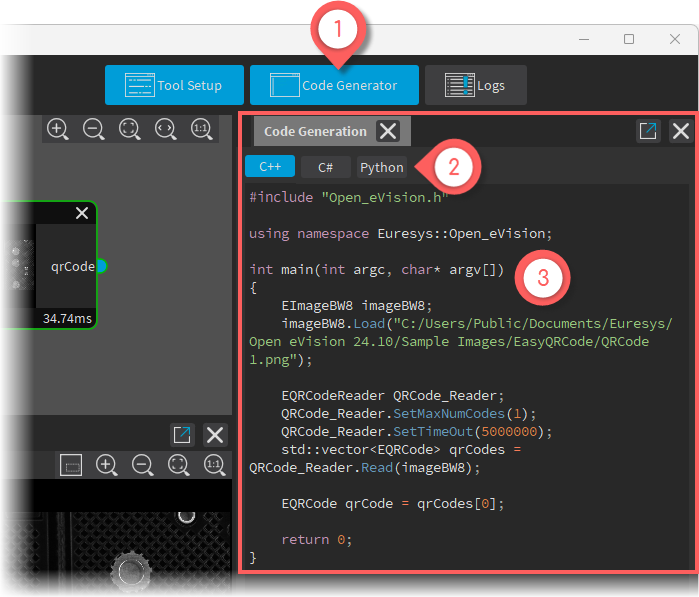The image size is (699, 597).
Task: Select the qrCode node label
Action: click(73, 267)
